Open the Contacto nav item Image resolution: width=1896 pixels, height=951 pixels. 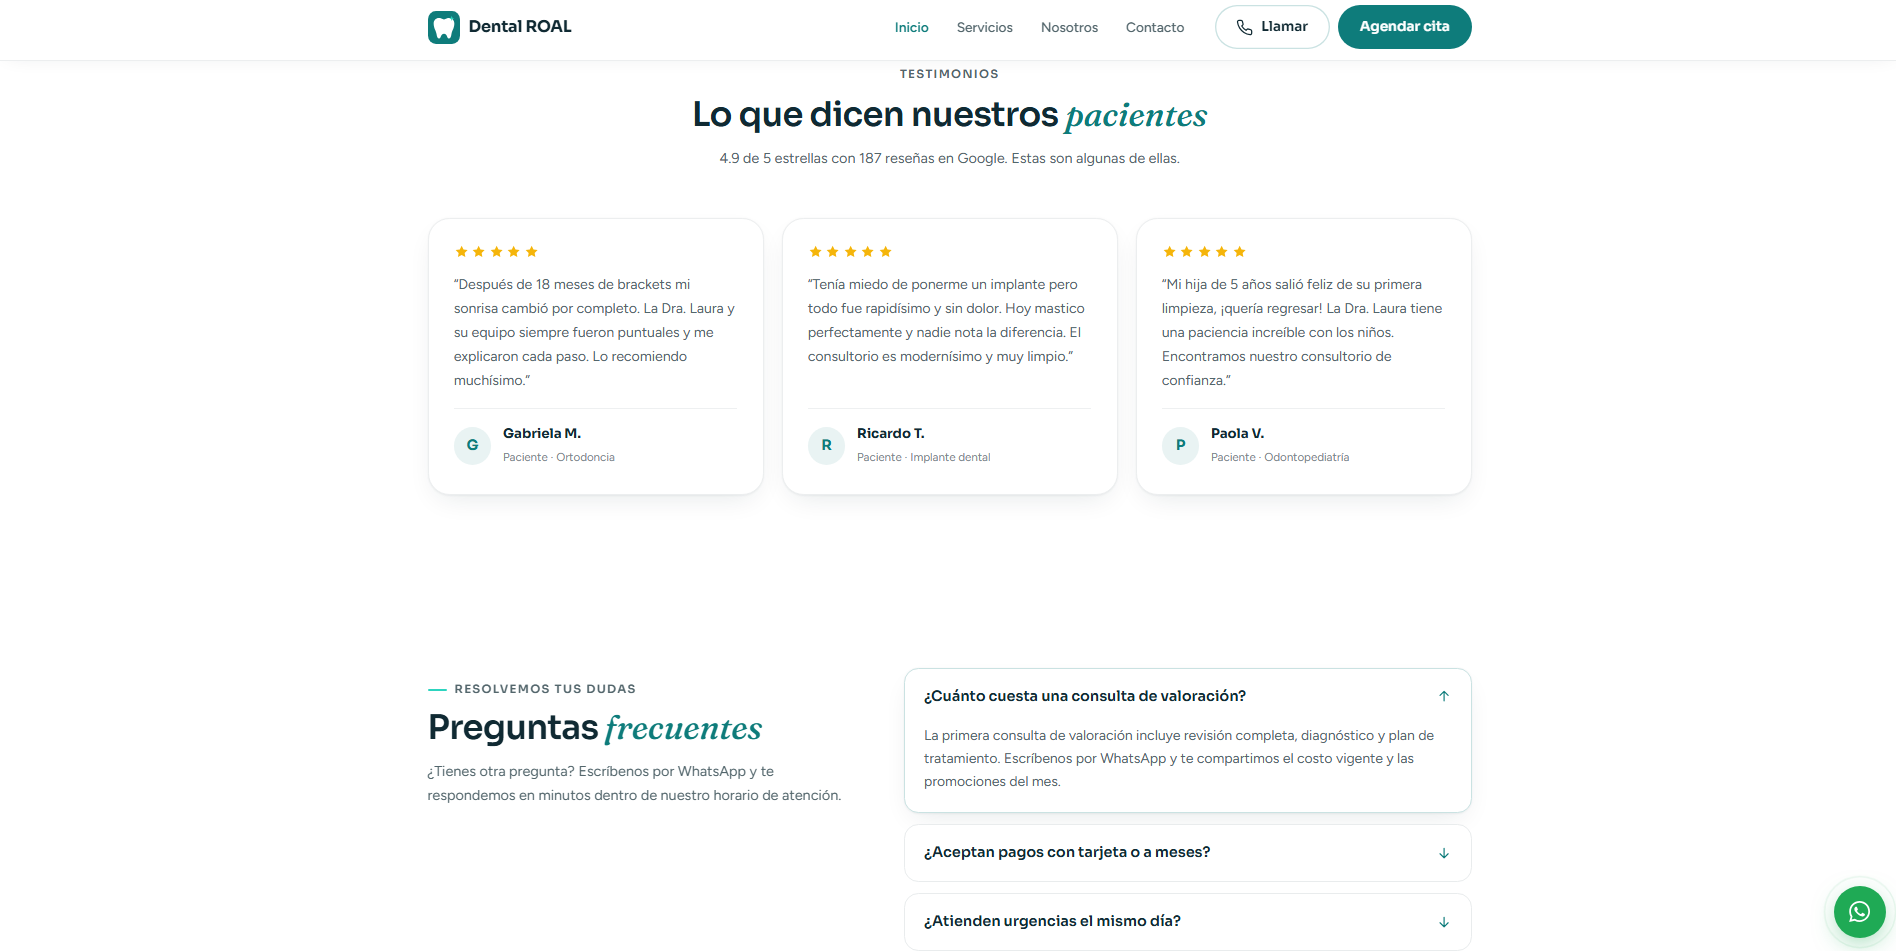tap(1154, 27)
